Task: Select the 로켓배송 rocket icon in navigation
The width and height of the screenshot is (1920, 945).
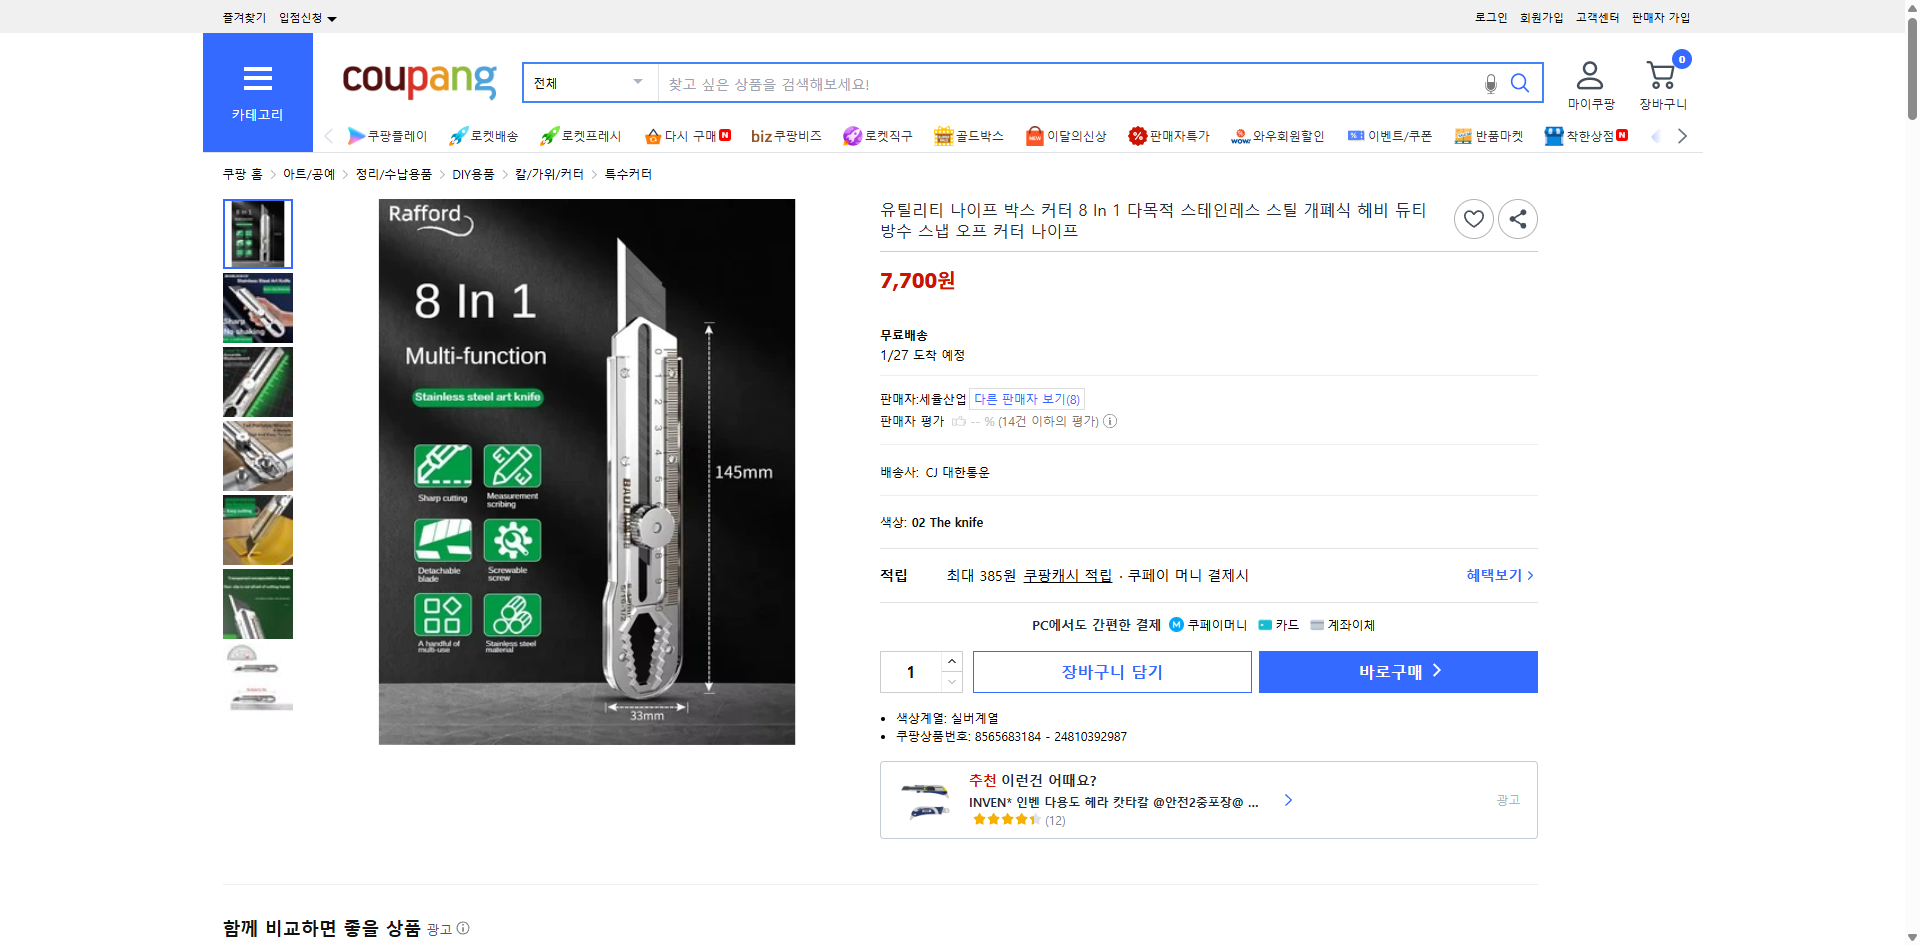Action: (x=458, y=136)
